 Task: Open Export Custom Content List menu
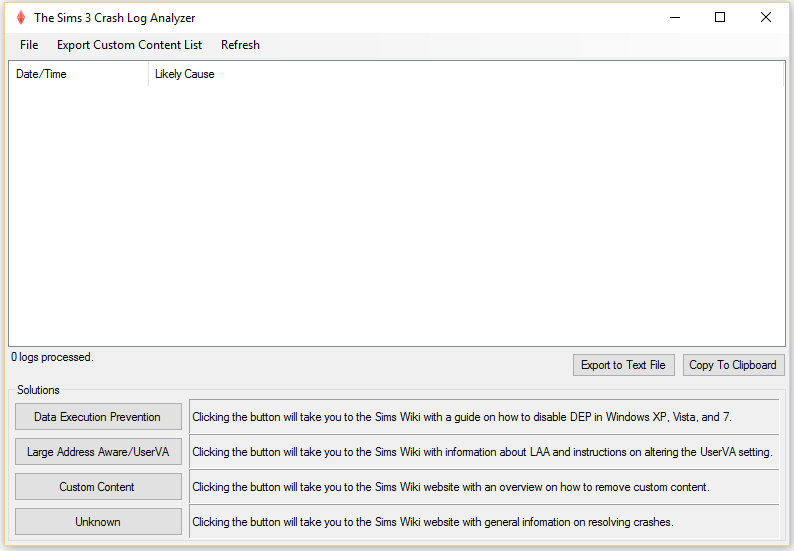coord(129,45)
